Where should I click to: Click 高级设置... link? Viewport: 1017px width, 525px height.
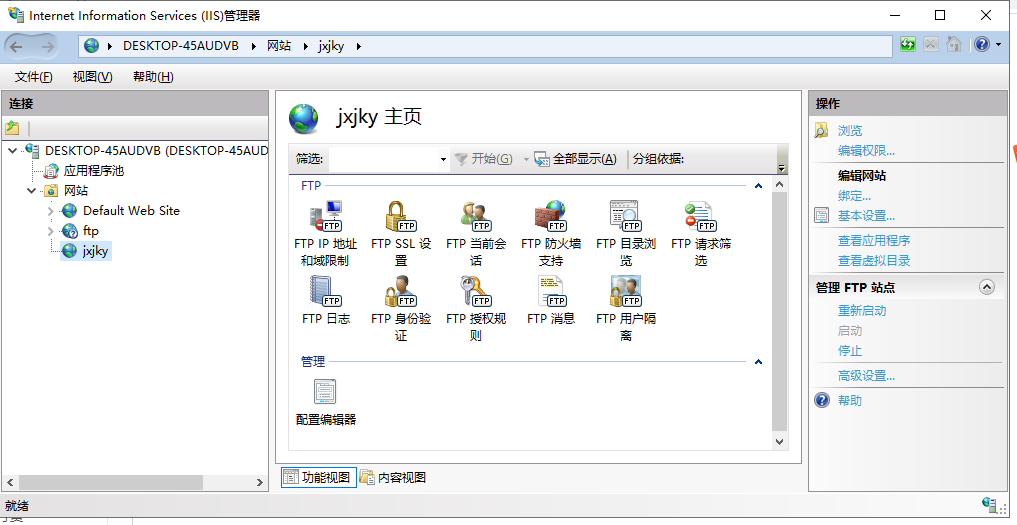click(866, 376)
